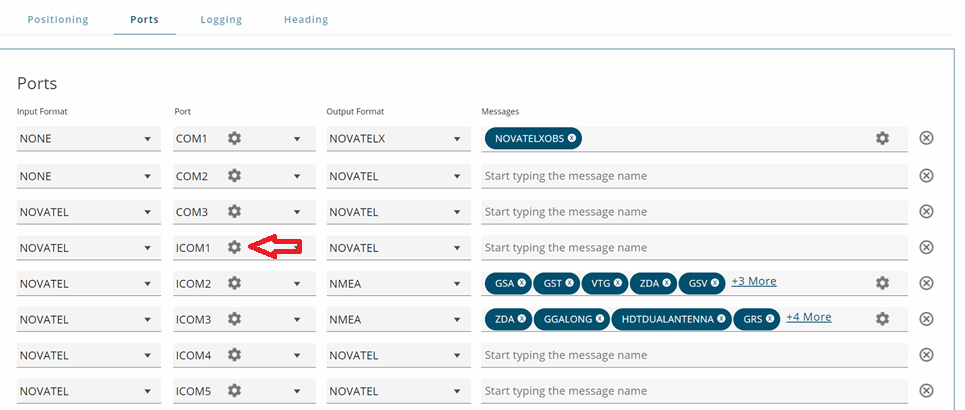Open the ICOM2 port settings gear
The image size is (965, 410).
click(234, 283)
